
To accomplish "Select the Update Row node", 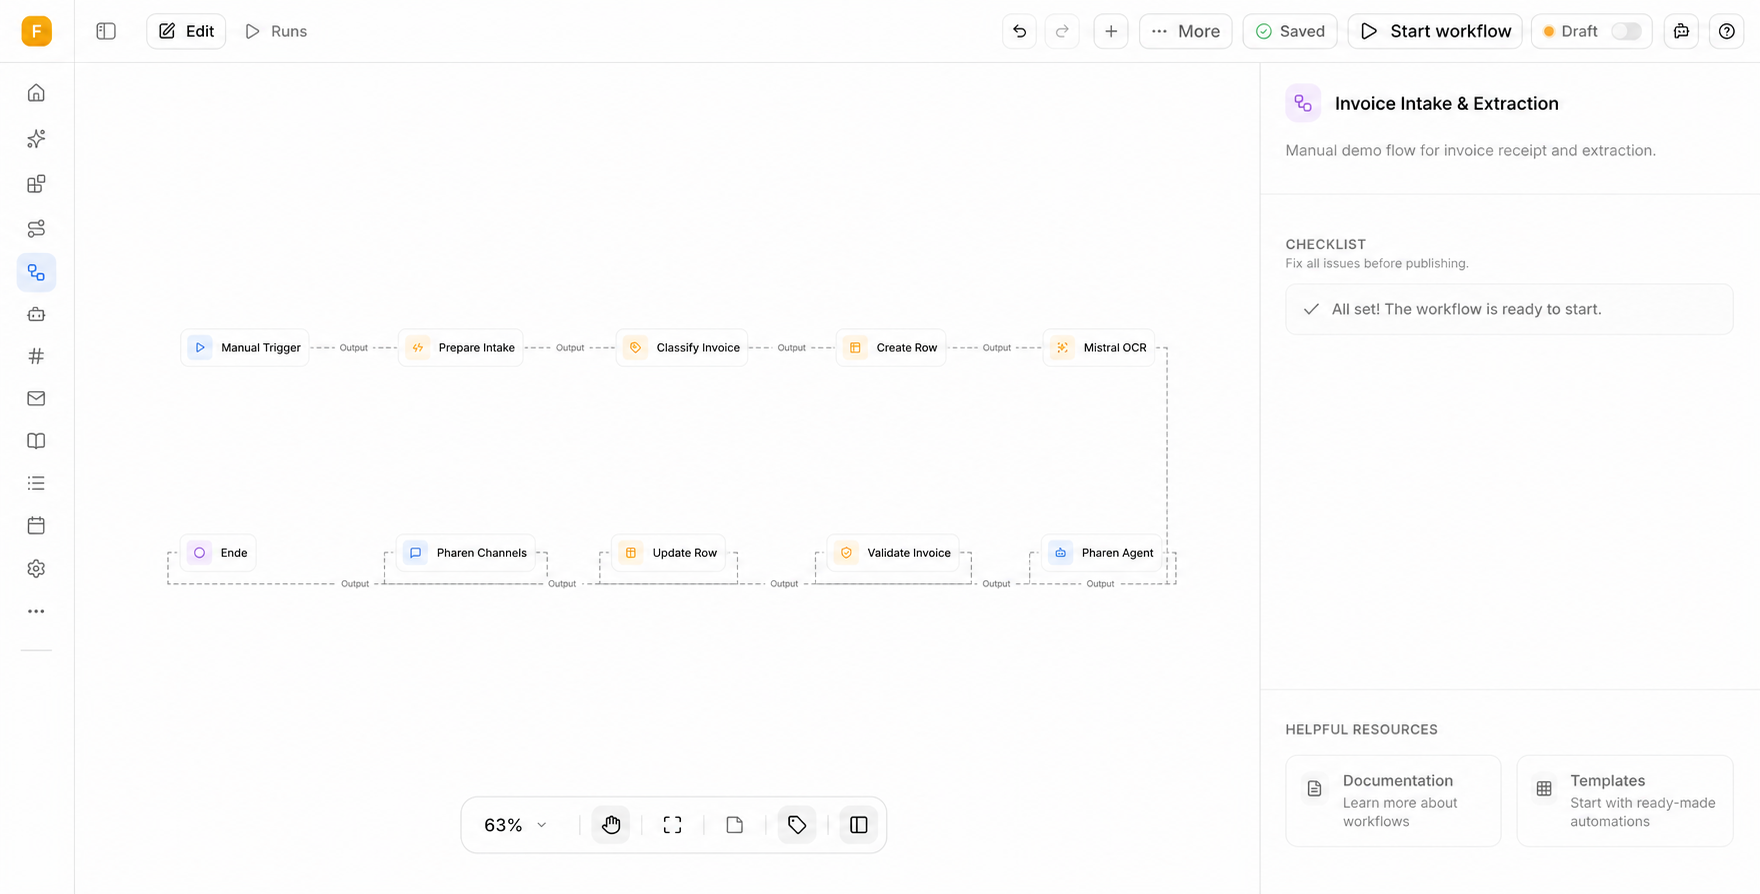I will pyautogui.click(x=669, y=553).
